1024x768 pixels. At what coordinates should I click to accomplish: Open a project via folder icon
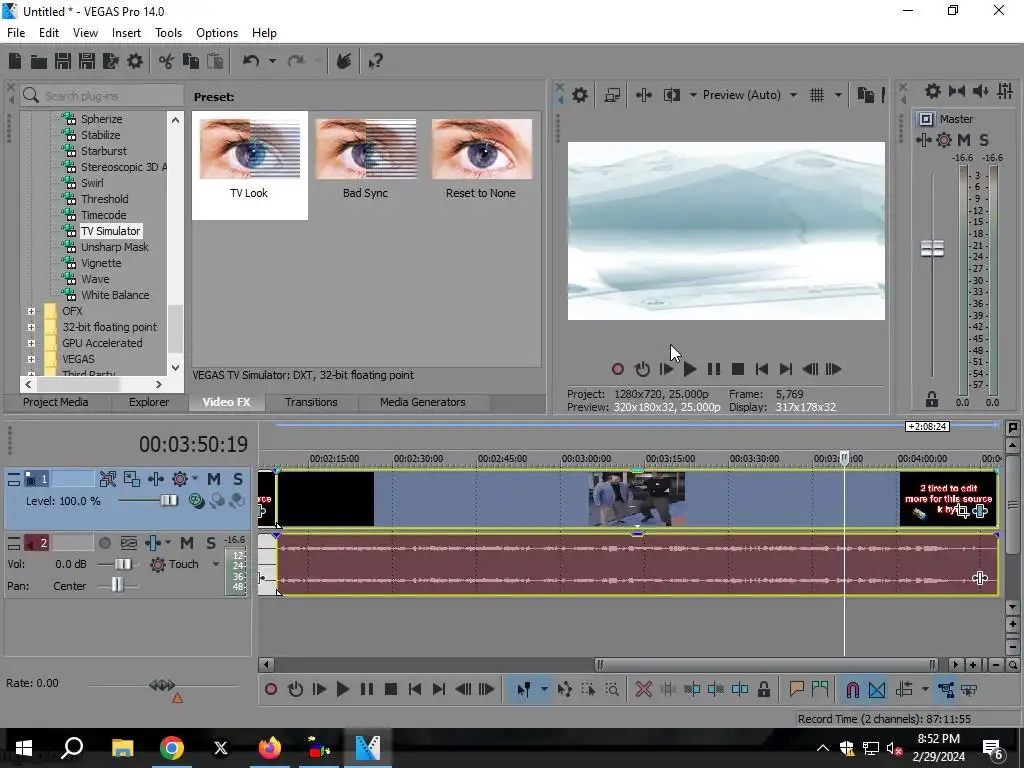point(39,61)
